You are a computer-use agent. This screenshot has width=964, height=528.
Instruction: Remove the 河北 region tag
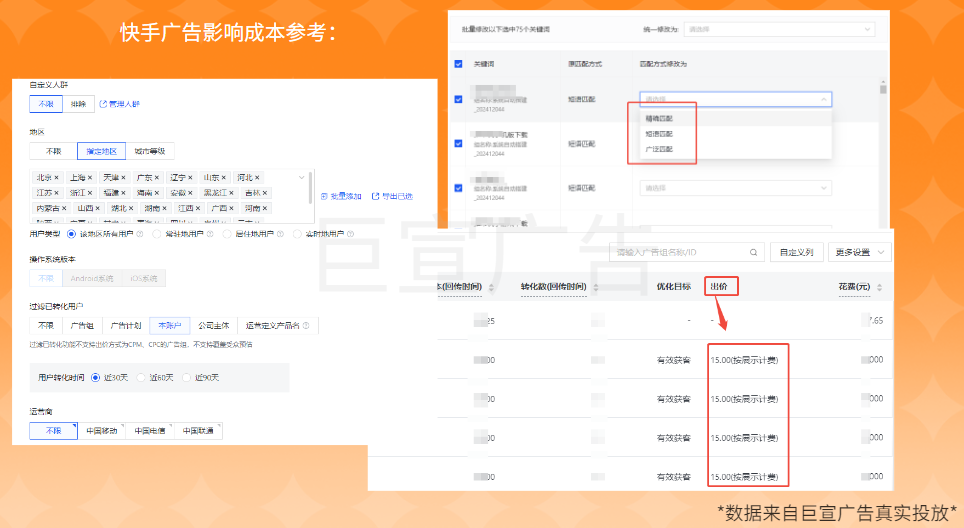[257, 178]
